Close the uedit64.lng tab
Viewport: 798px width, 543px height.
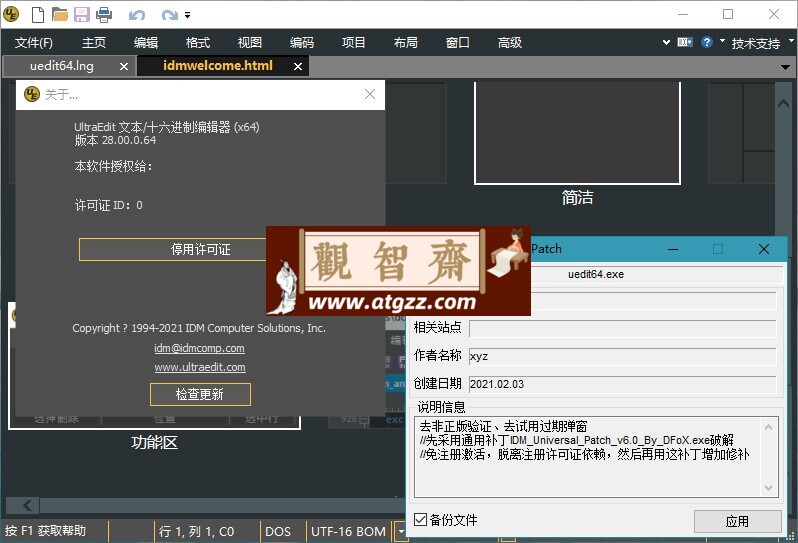tap(124, 66)
